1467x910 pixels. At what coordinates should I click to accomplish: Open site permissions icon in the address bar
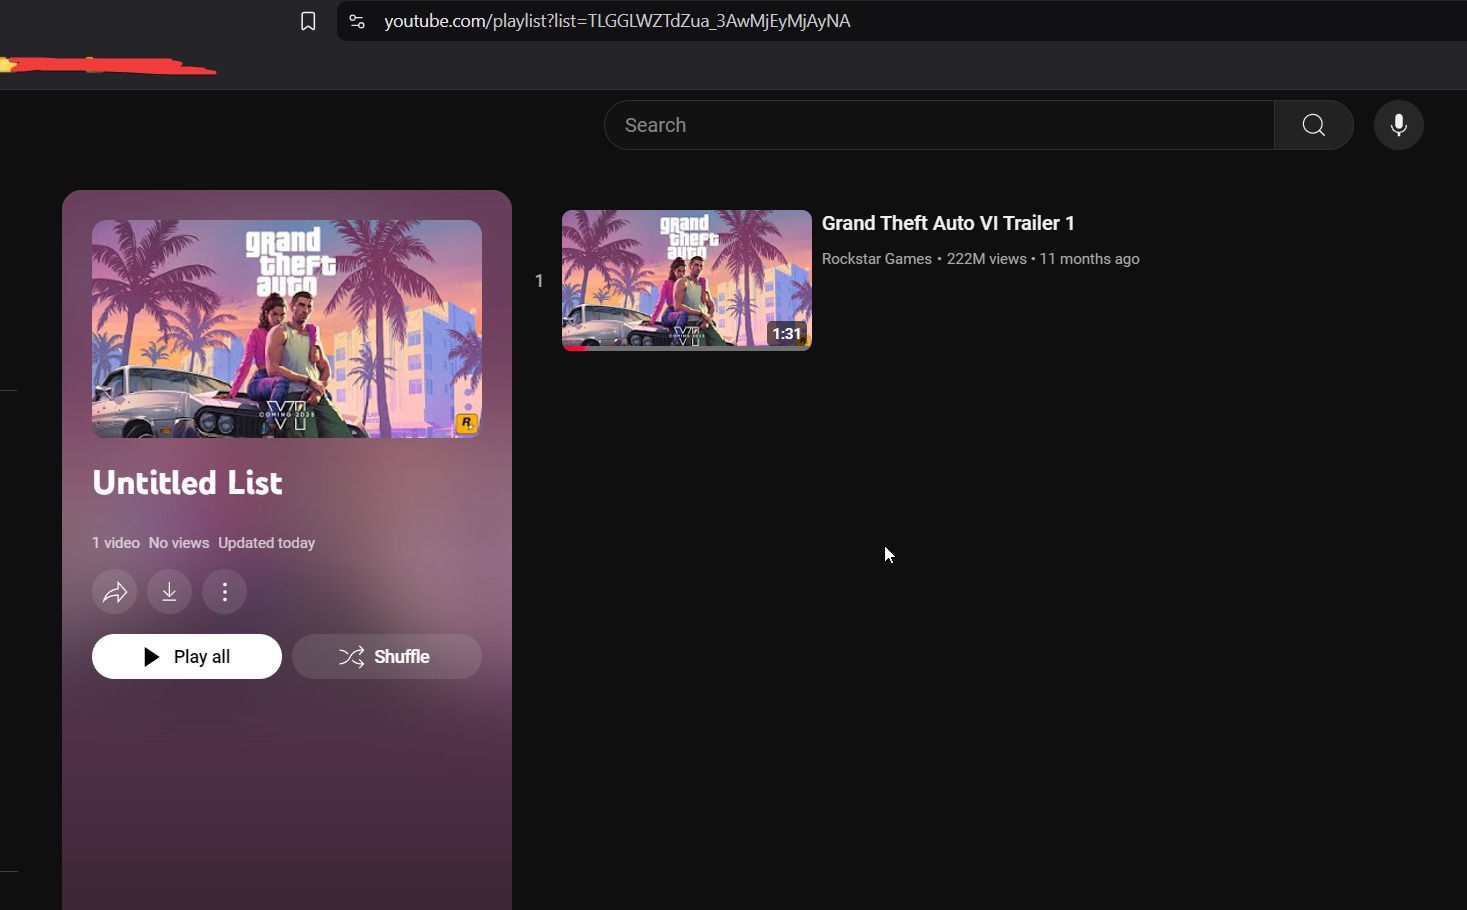pos(356,21)
